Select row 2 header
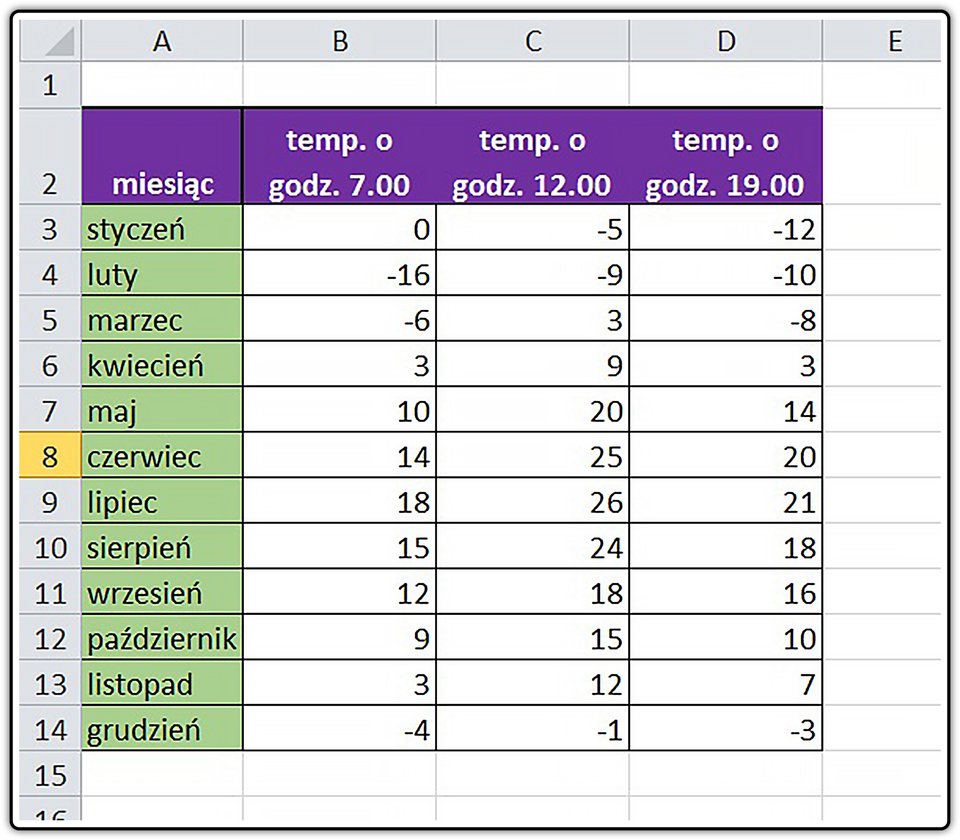960x840 pixels. pyautogui.click(x=50, y=157)
